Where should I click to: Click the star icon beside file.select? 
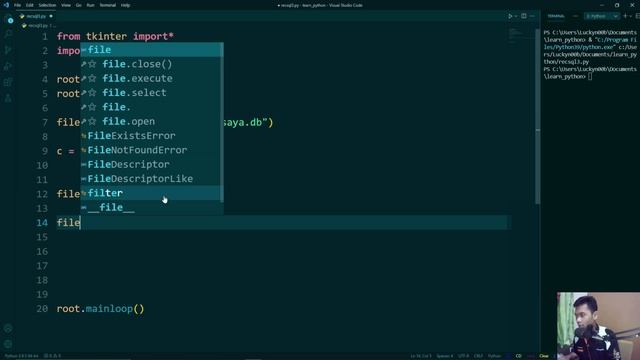tap(93, 93)
